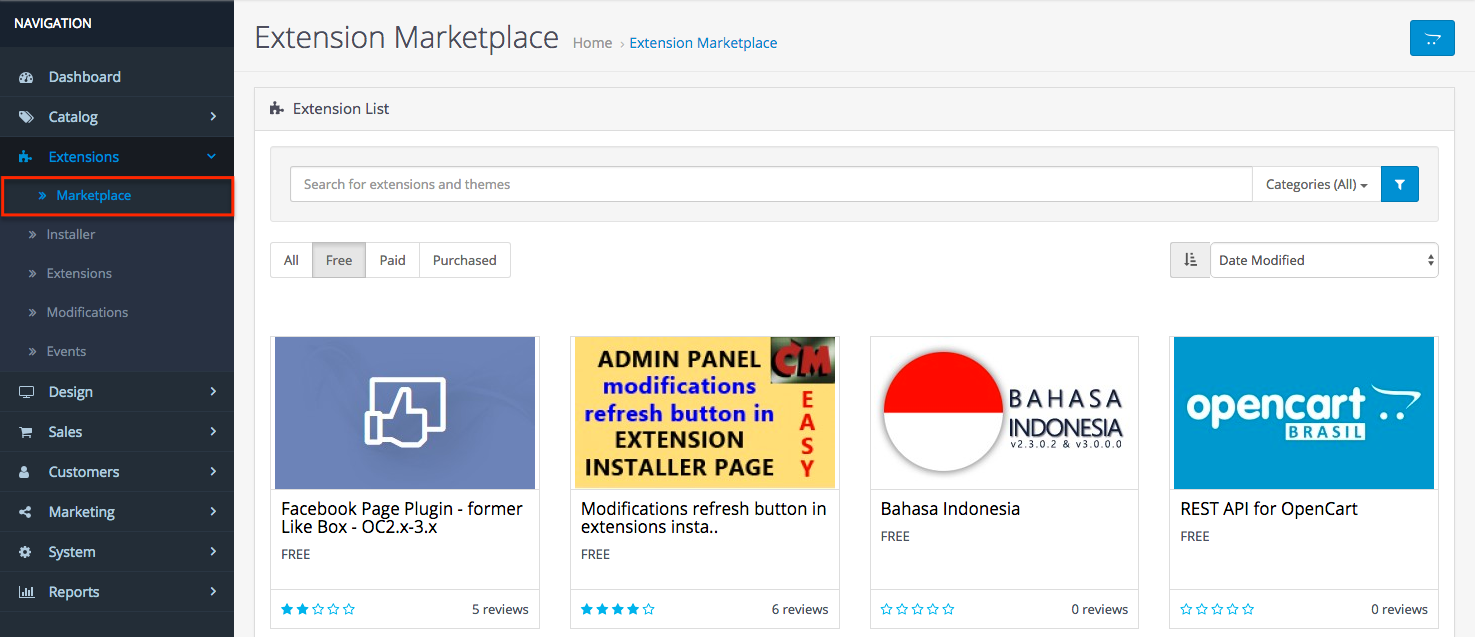Click '0 reviews' on REST API card

click(x=1399, y=609)
